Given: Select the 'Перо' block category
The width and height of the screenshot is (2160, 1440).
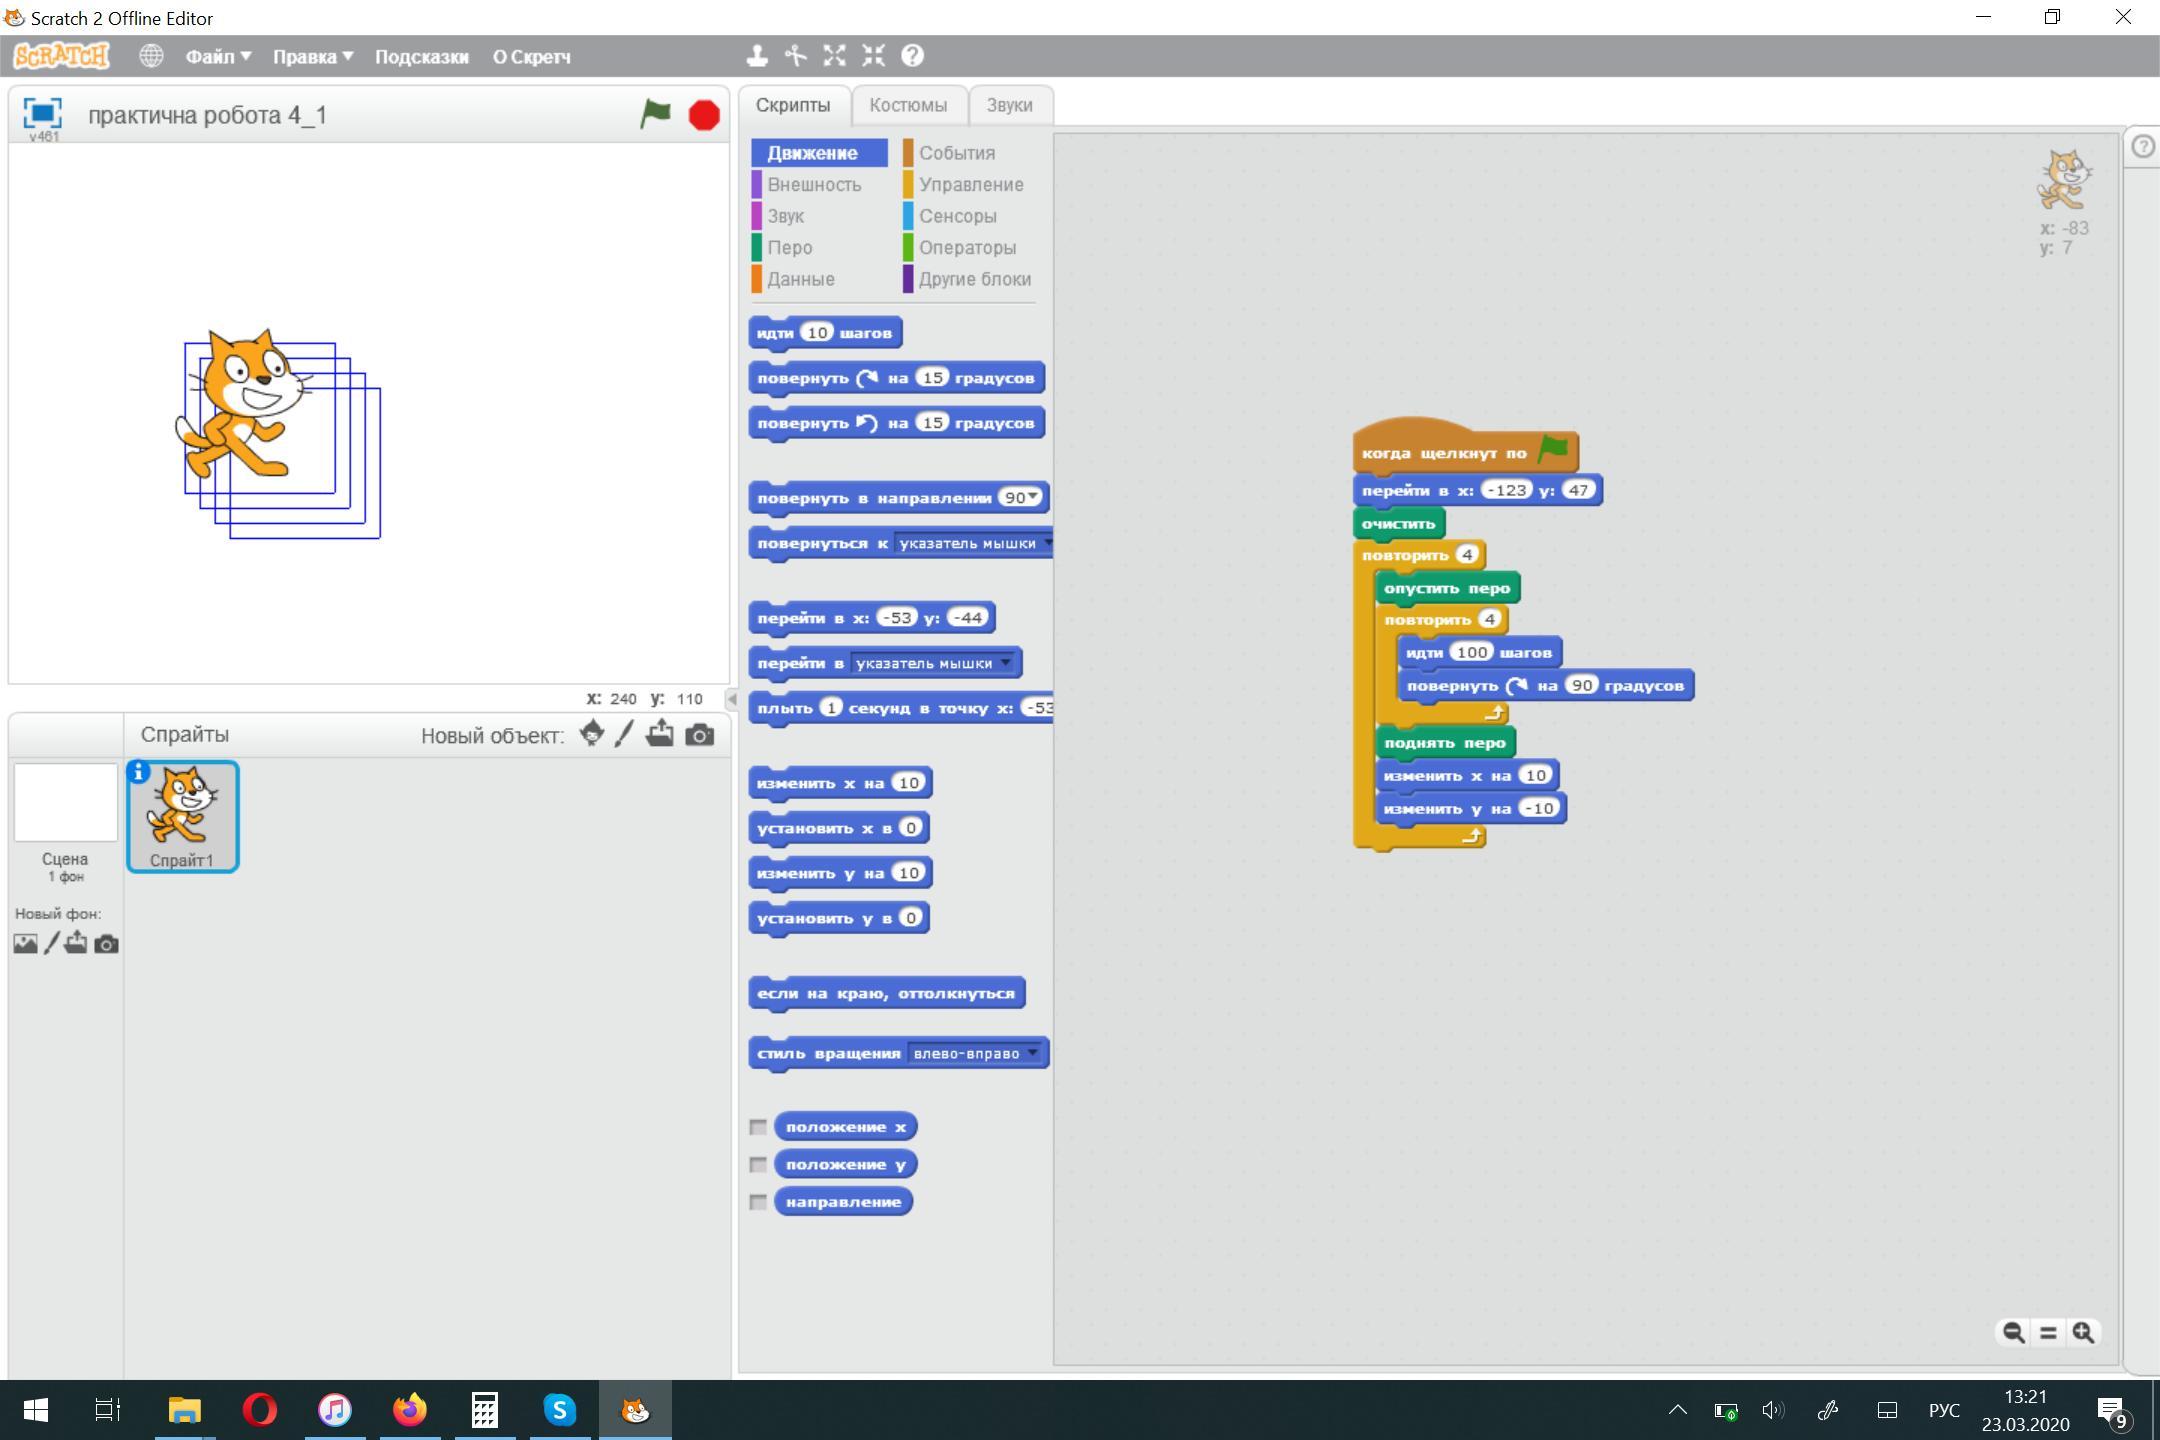Looking at the screenshot, I should point(789,247).
